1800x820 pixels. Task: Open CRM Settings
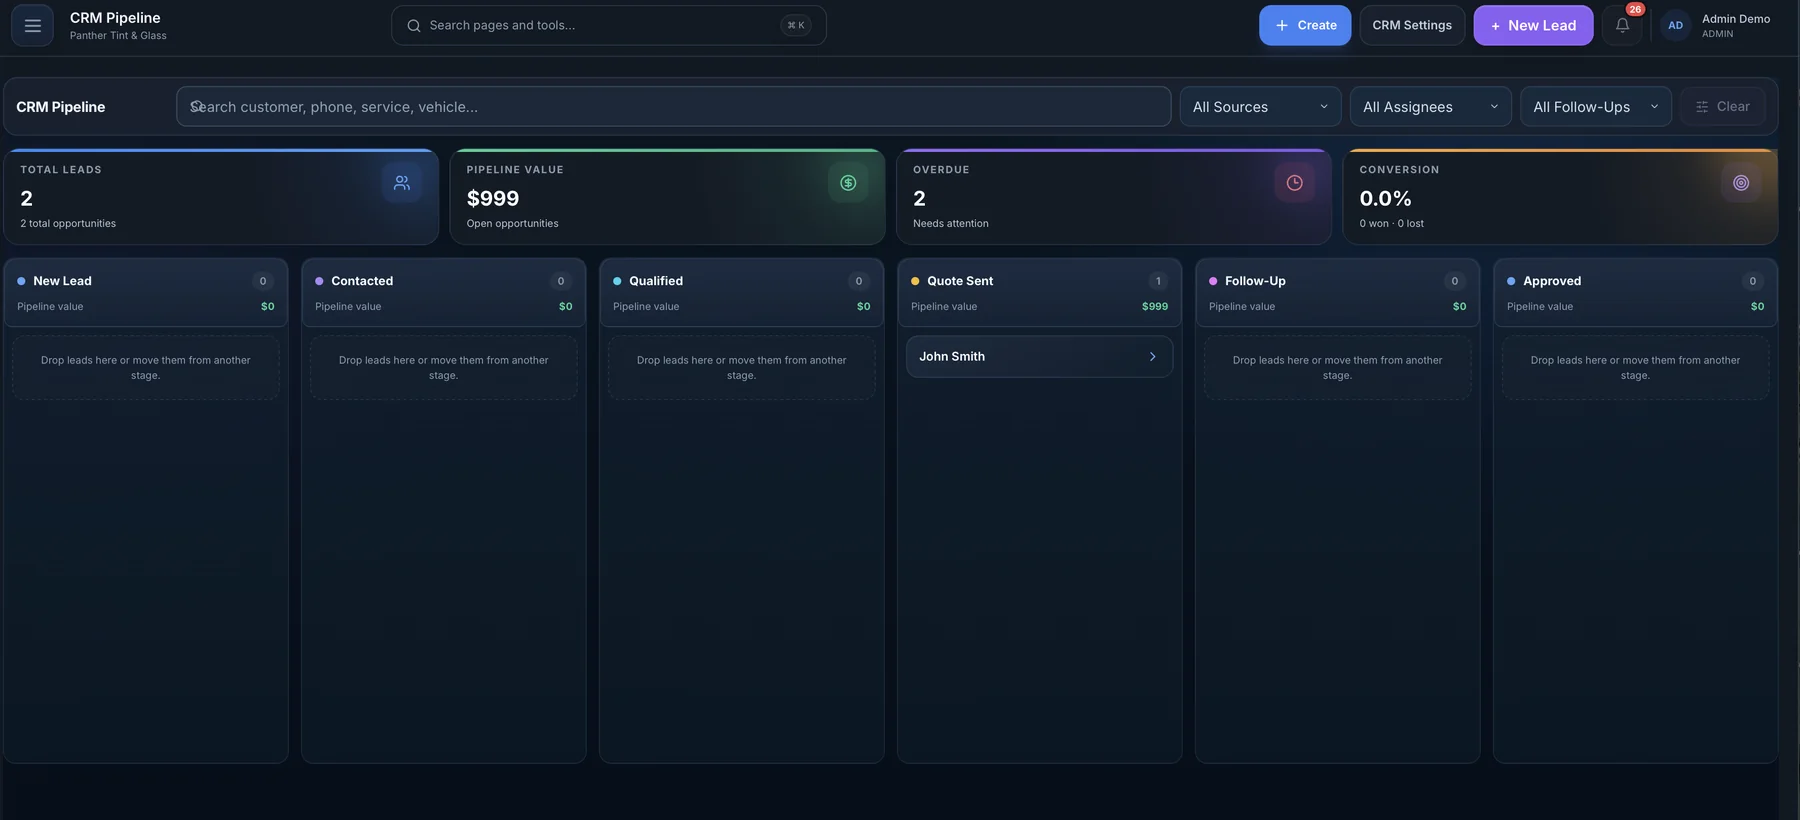(x=1412, y=26)
